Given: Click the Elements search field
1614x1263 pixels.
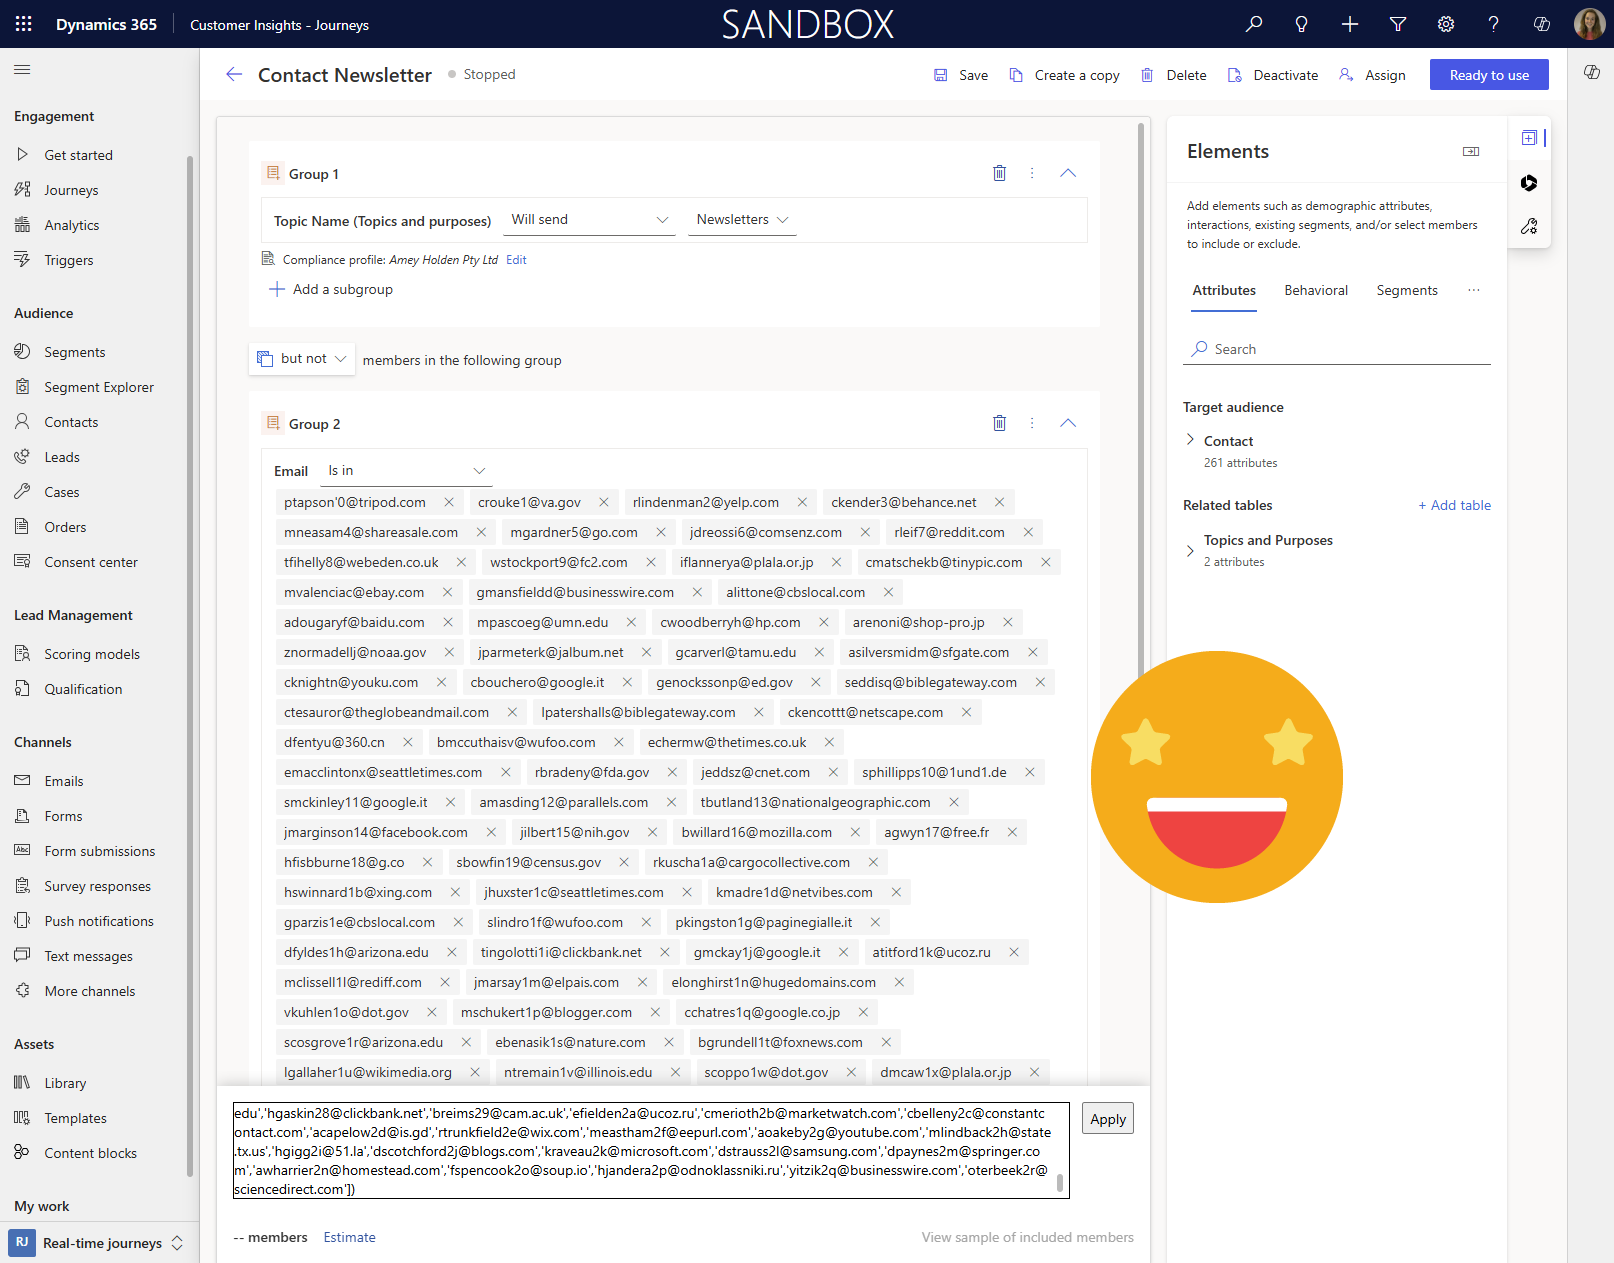Looking at the screenshot, I should [x=1336, y=349].
